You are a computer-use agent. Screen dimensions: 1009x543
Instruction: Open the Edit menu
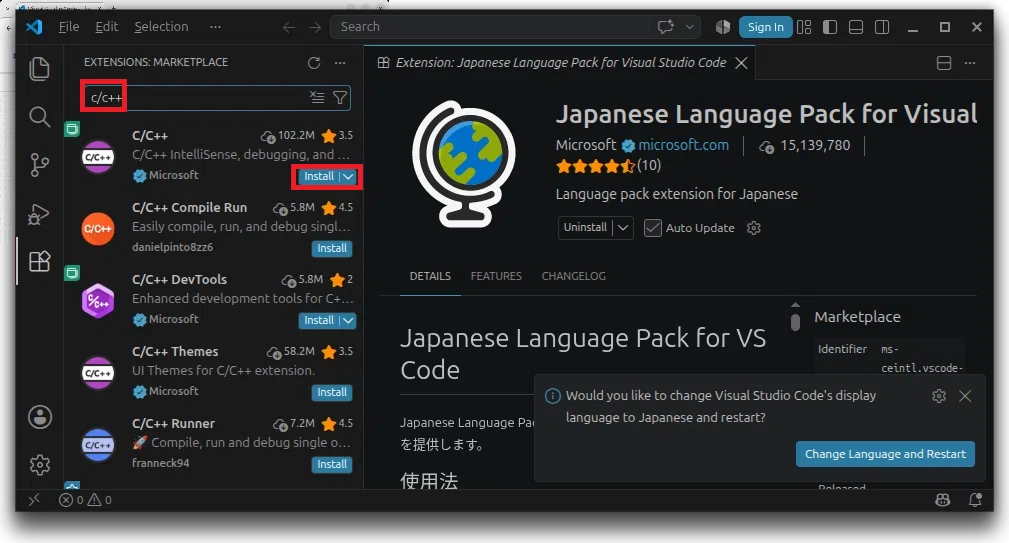[x=107, y=27]
